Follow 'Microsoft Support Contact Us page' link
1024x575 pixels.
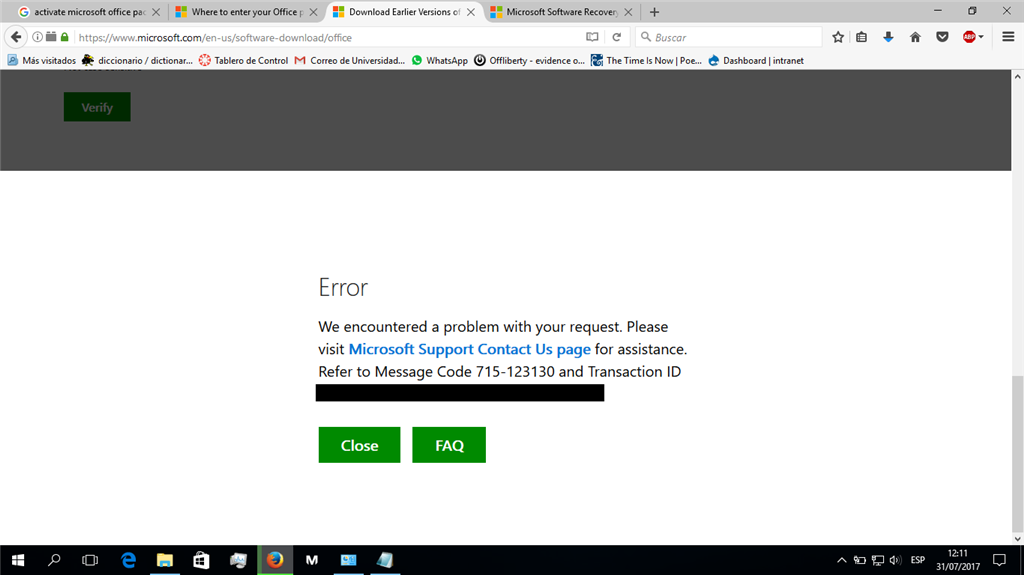[x=470, y=349]
